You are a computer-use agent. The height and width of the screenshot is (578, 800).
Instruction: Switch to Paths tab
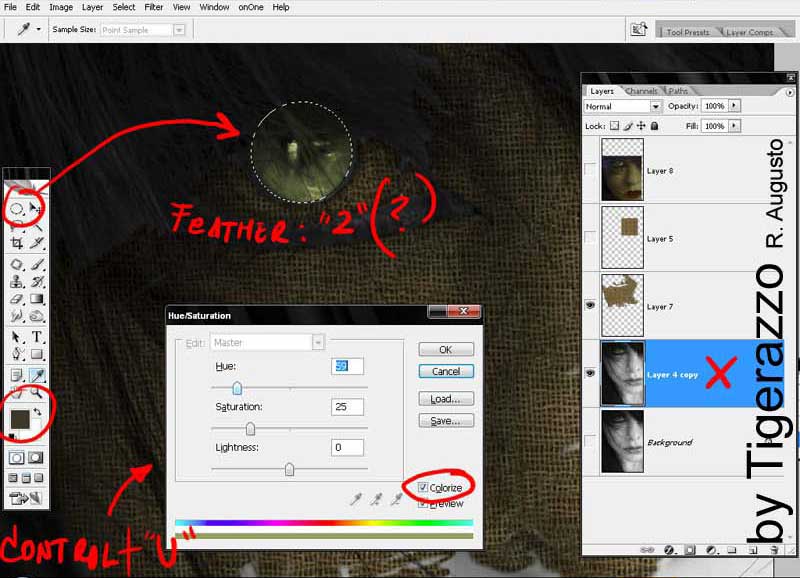point(678,91)
